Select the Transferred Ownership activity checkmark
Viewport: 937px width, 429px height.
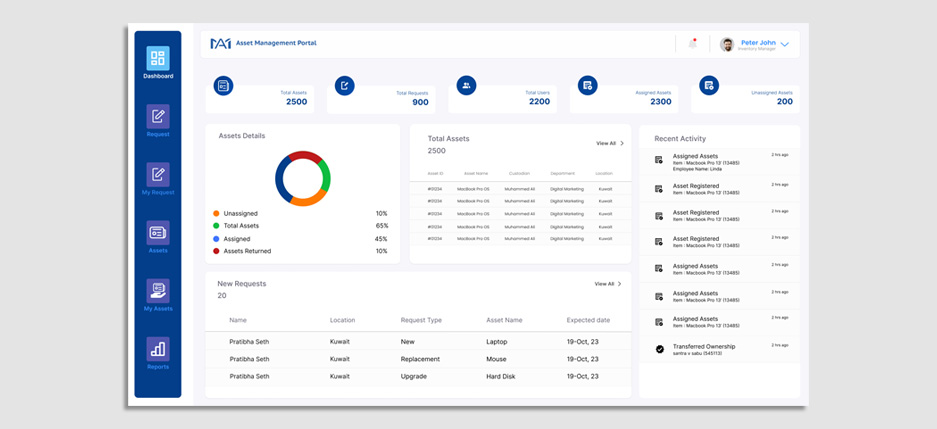[x=659, y=349]
